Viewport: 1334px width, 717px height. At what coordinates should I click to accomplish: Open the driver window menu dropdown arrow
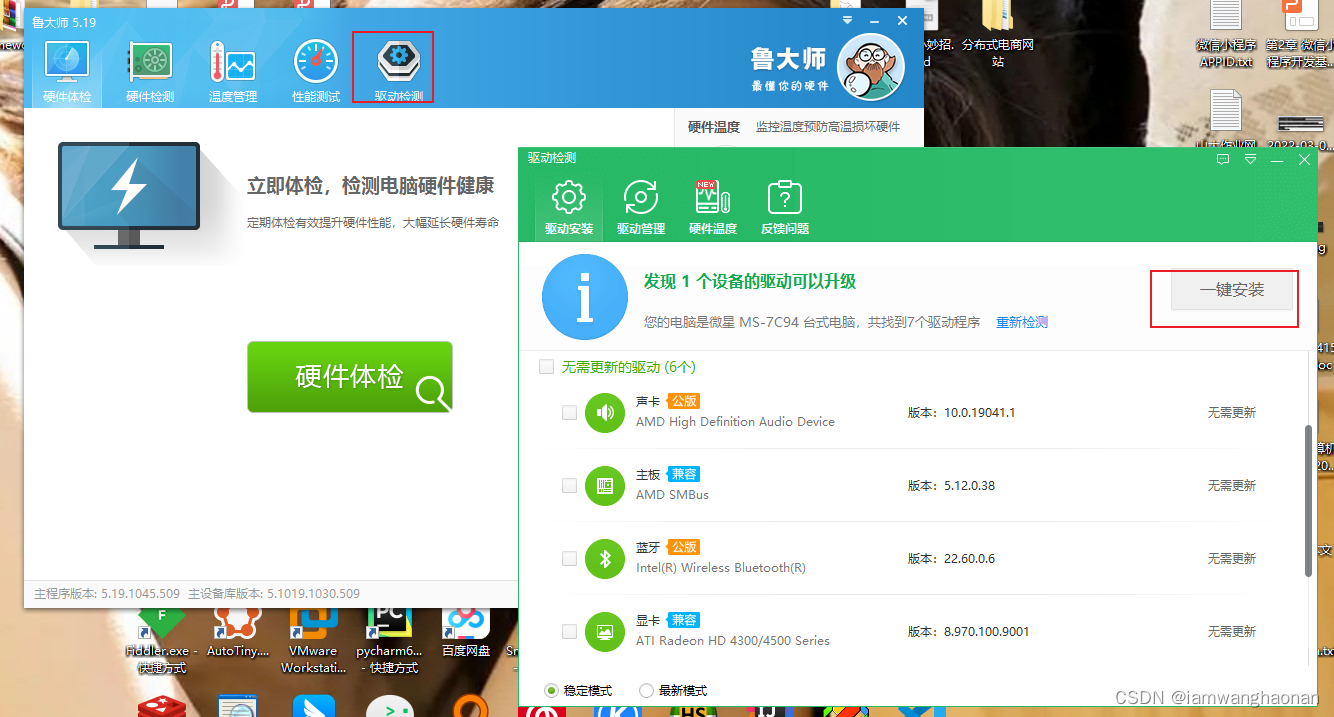[x=1250, y=159]
